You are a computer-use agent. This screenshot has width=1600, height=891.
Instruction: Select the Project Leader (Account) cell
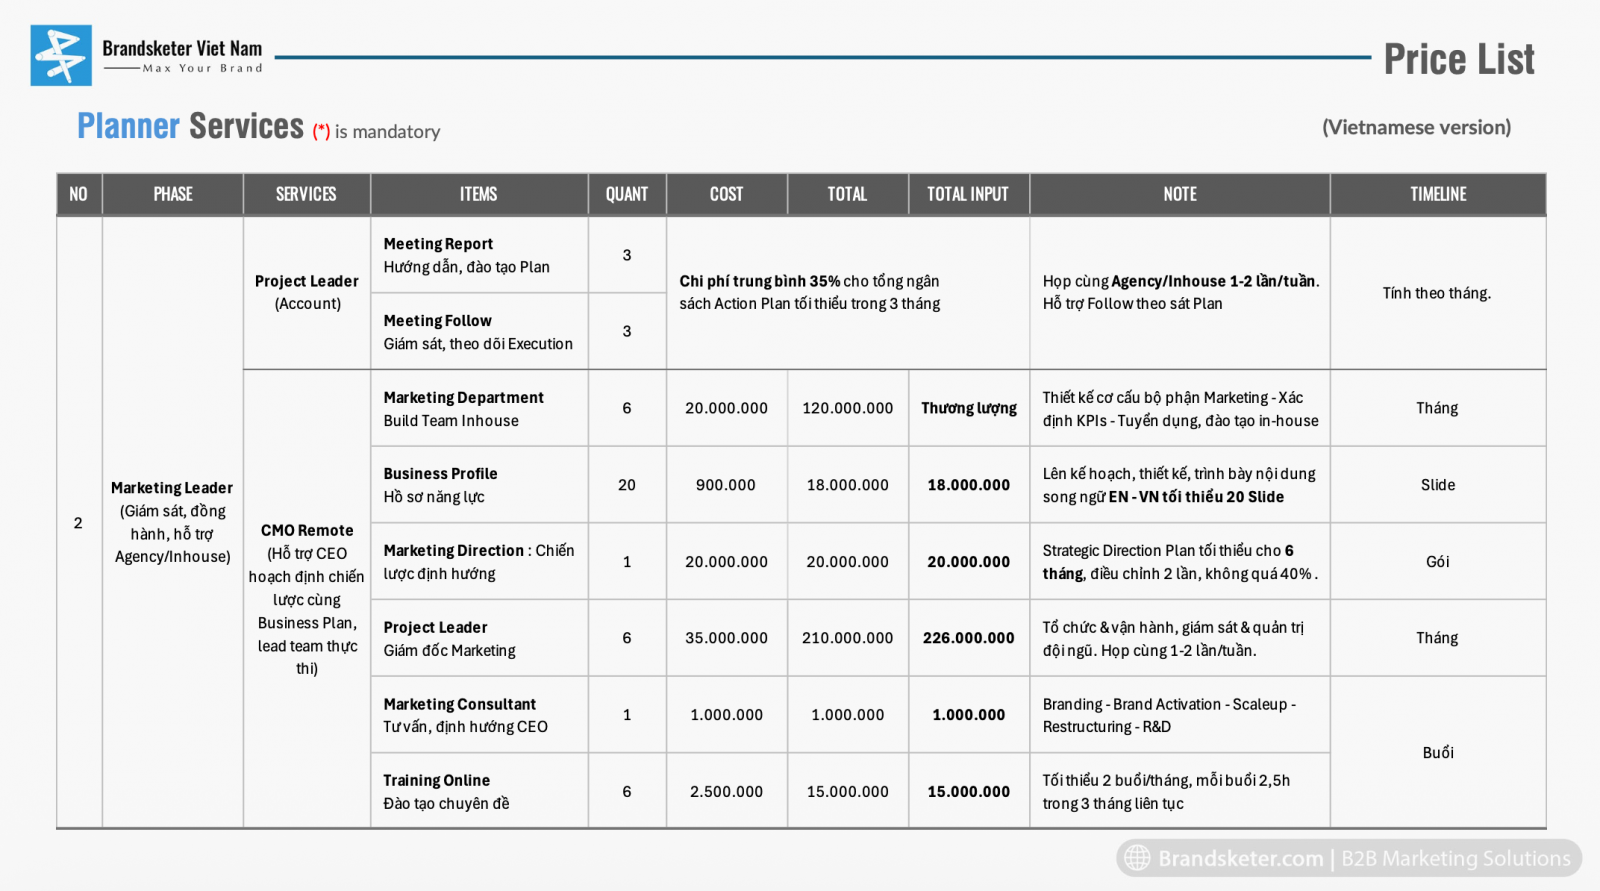pos(306,292)
